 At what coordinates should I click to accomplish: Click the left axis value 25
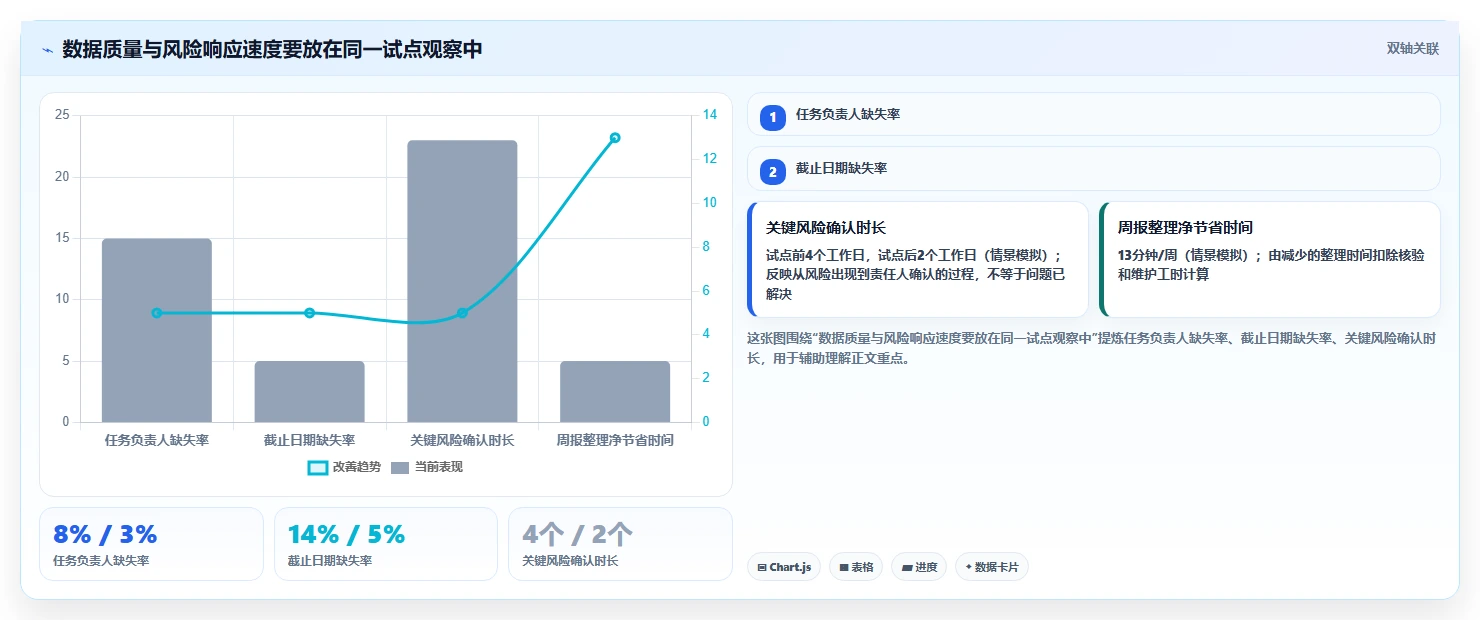pyautogui.click(x=62, y=115)
